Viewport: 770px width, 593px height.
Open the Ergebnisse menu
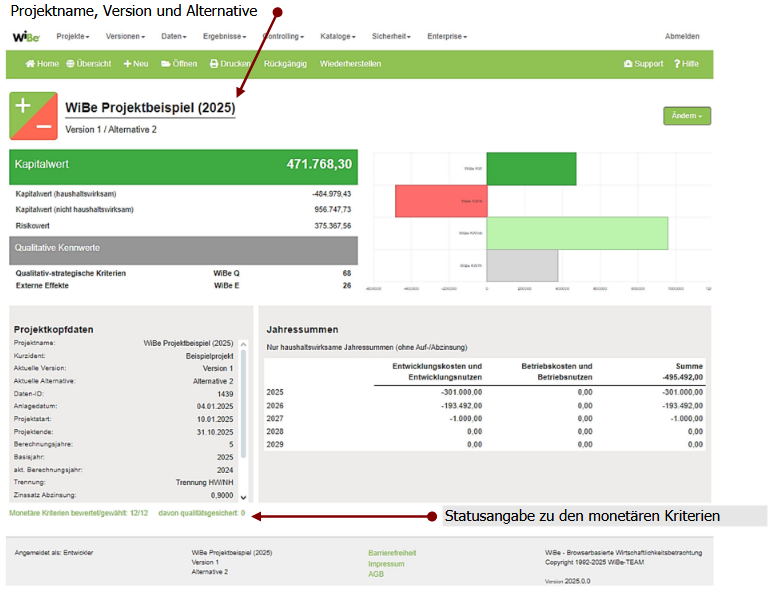(224, 36)
